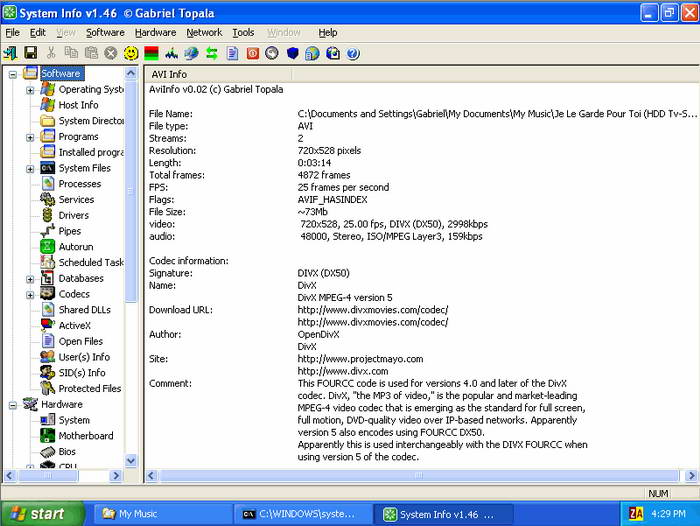This screenshot has height=526, width=700.
Task: Click the first divxmovies.com/codec URL text
Action: [373, 310]
